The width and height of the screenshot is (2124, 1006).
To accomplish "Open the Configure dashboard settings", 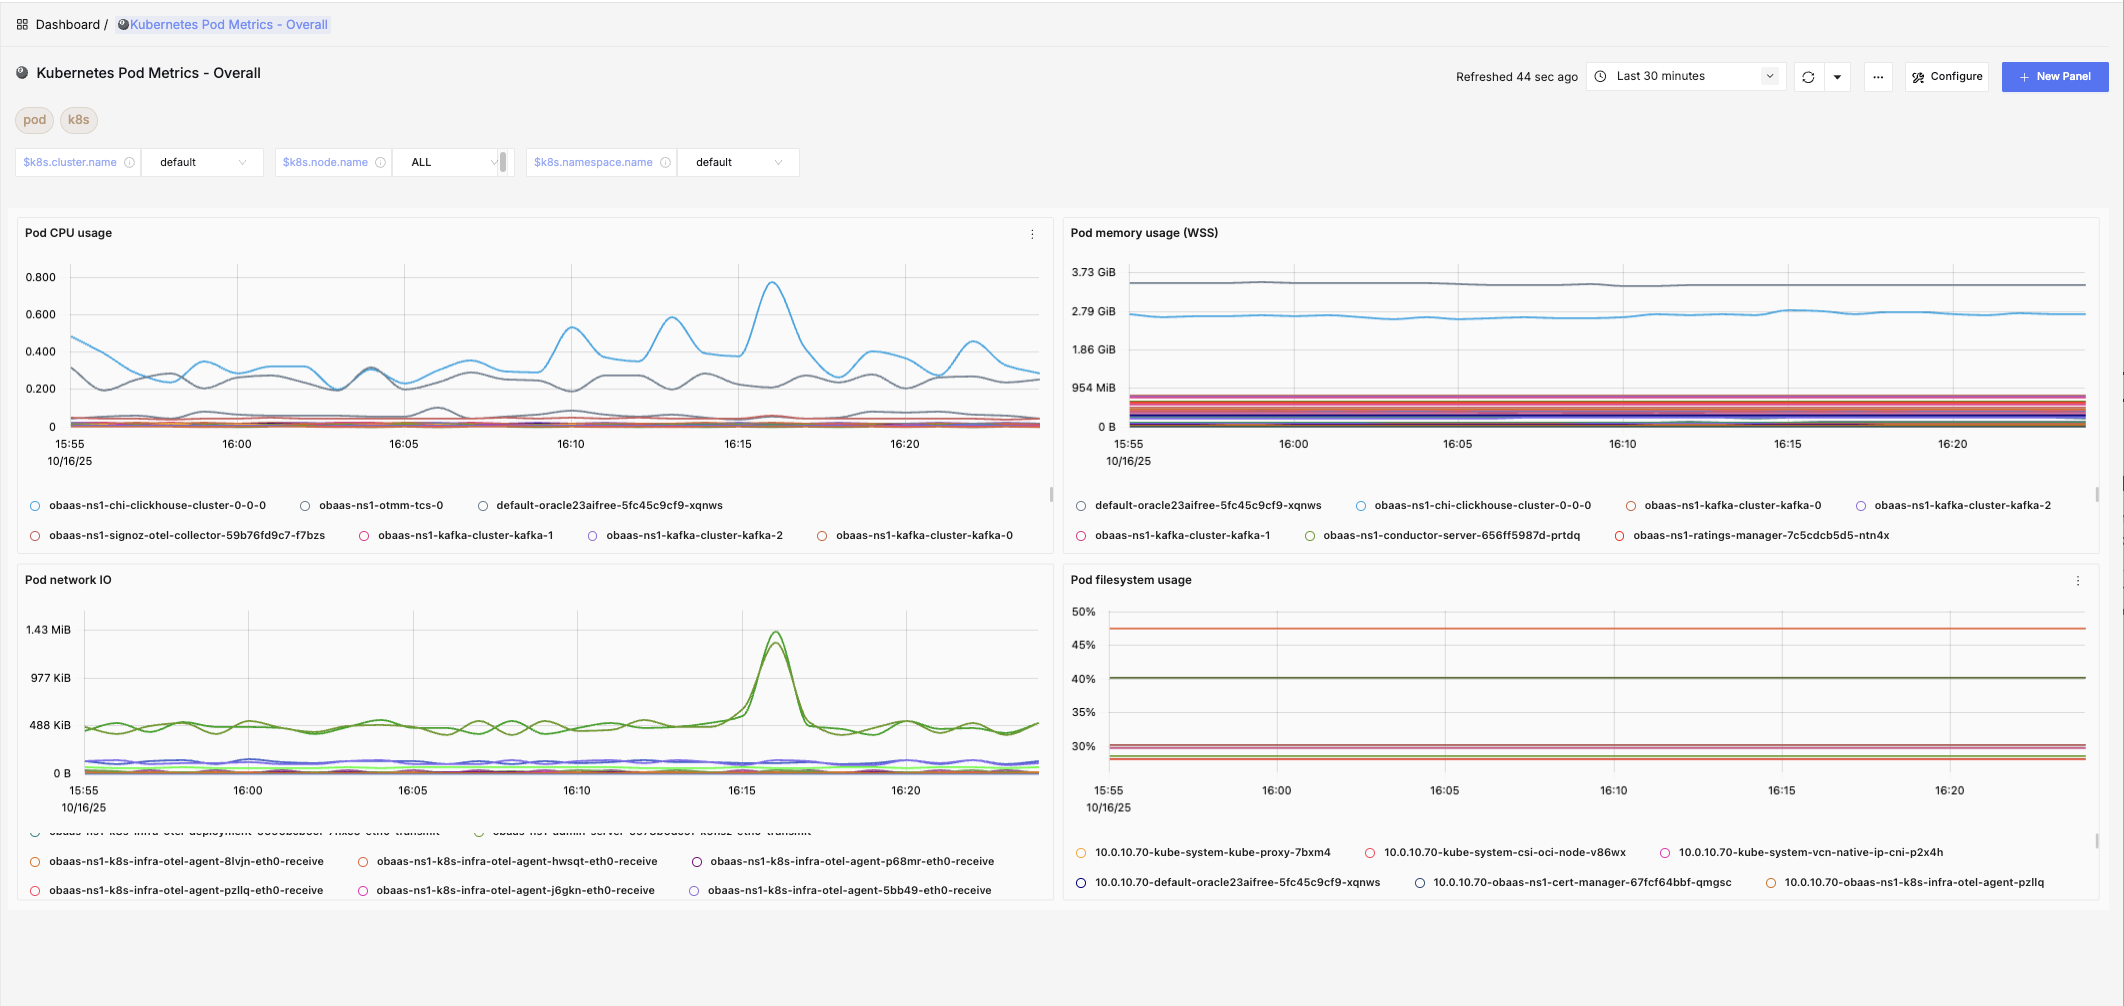I will (x=1946, y=76).
